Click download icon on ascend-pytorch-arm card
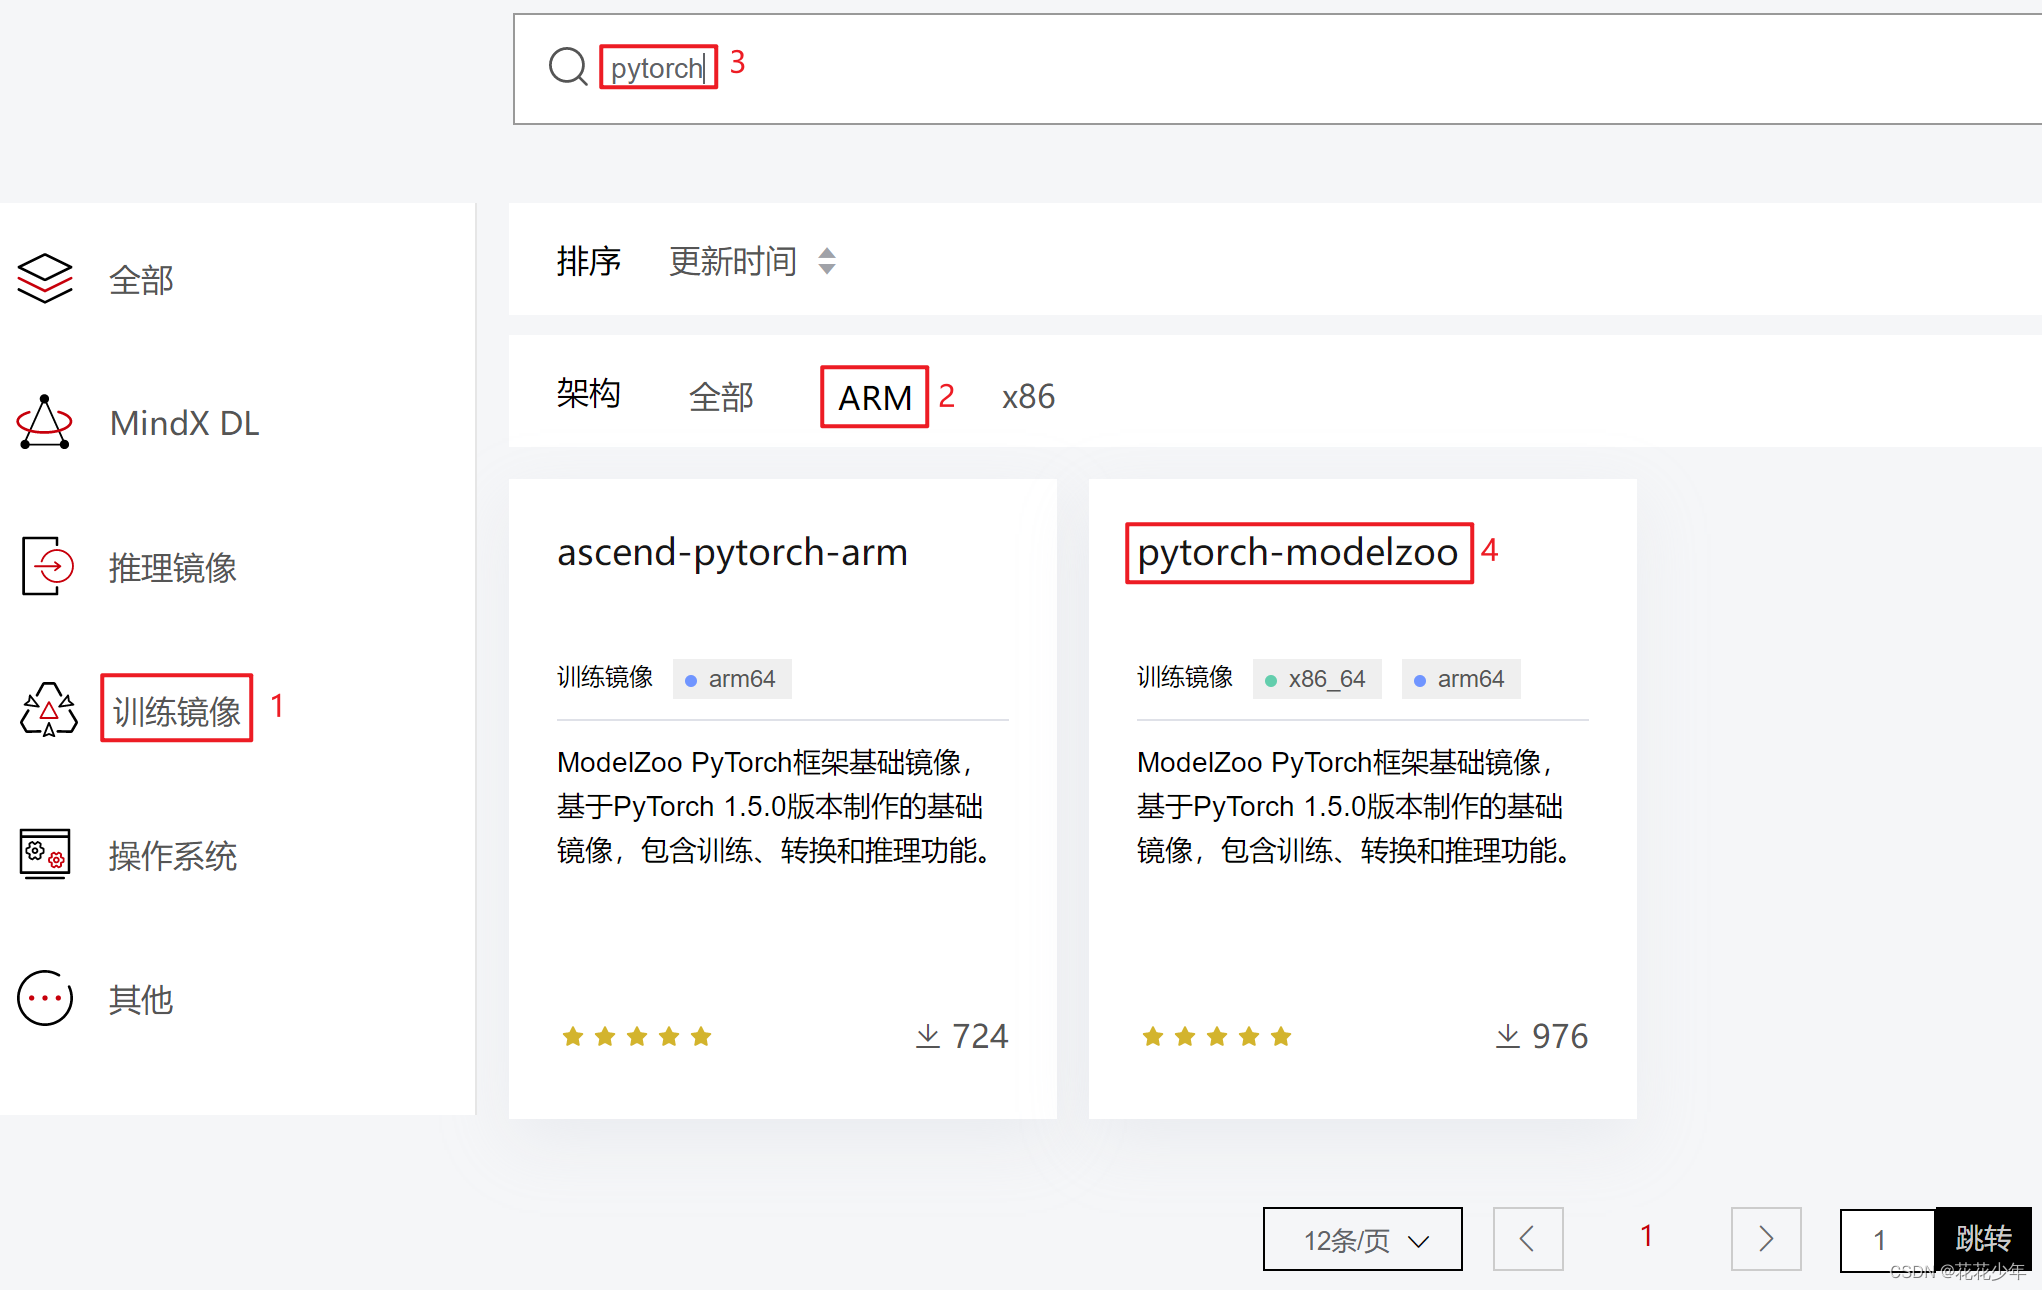Viewport: 2042px width, 1290px height. pos(927,1036)
